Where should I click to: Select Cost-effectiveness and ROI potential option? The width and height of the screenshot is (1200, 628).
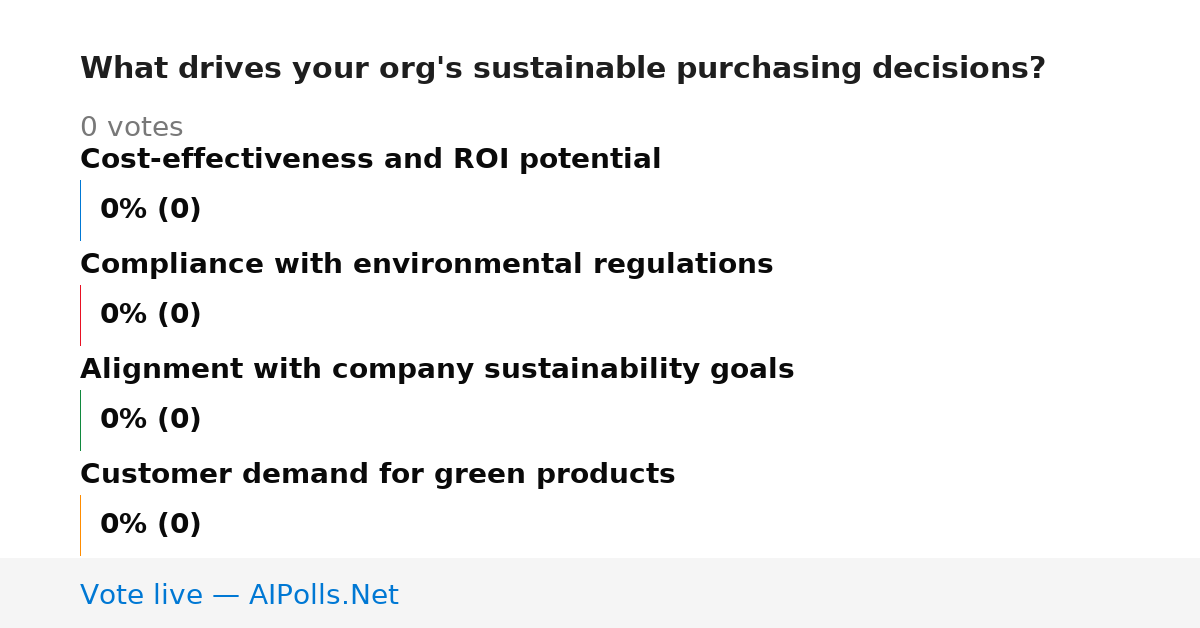(370, 159)
